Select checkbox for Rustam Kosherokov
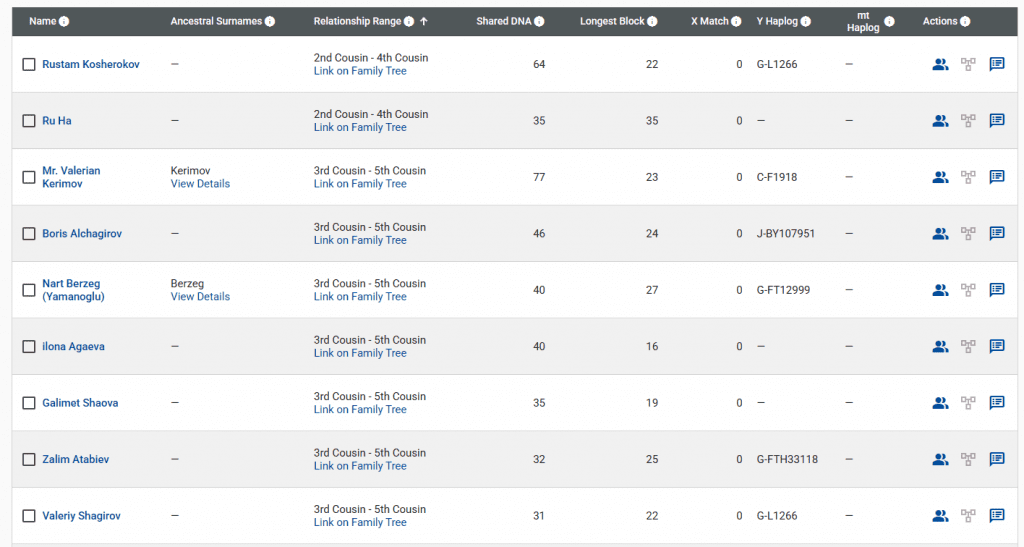Screen dimensions: 1024x547 [x=29, y=65]
